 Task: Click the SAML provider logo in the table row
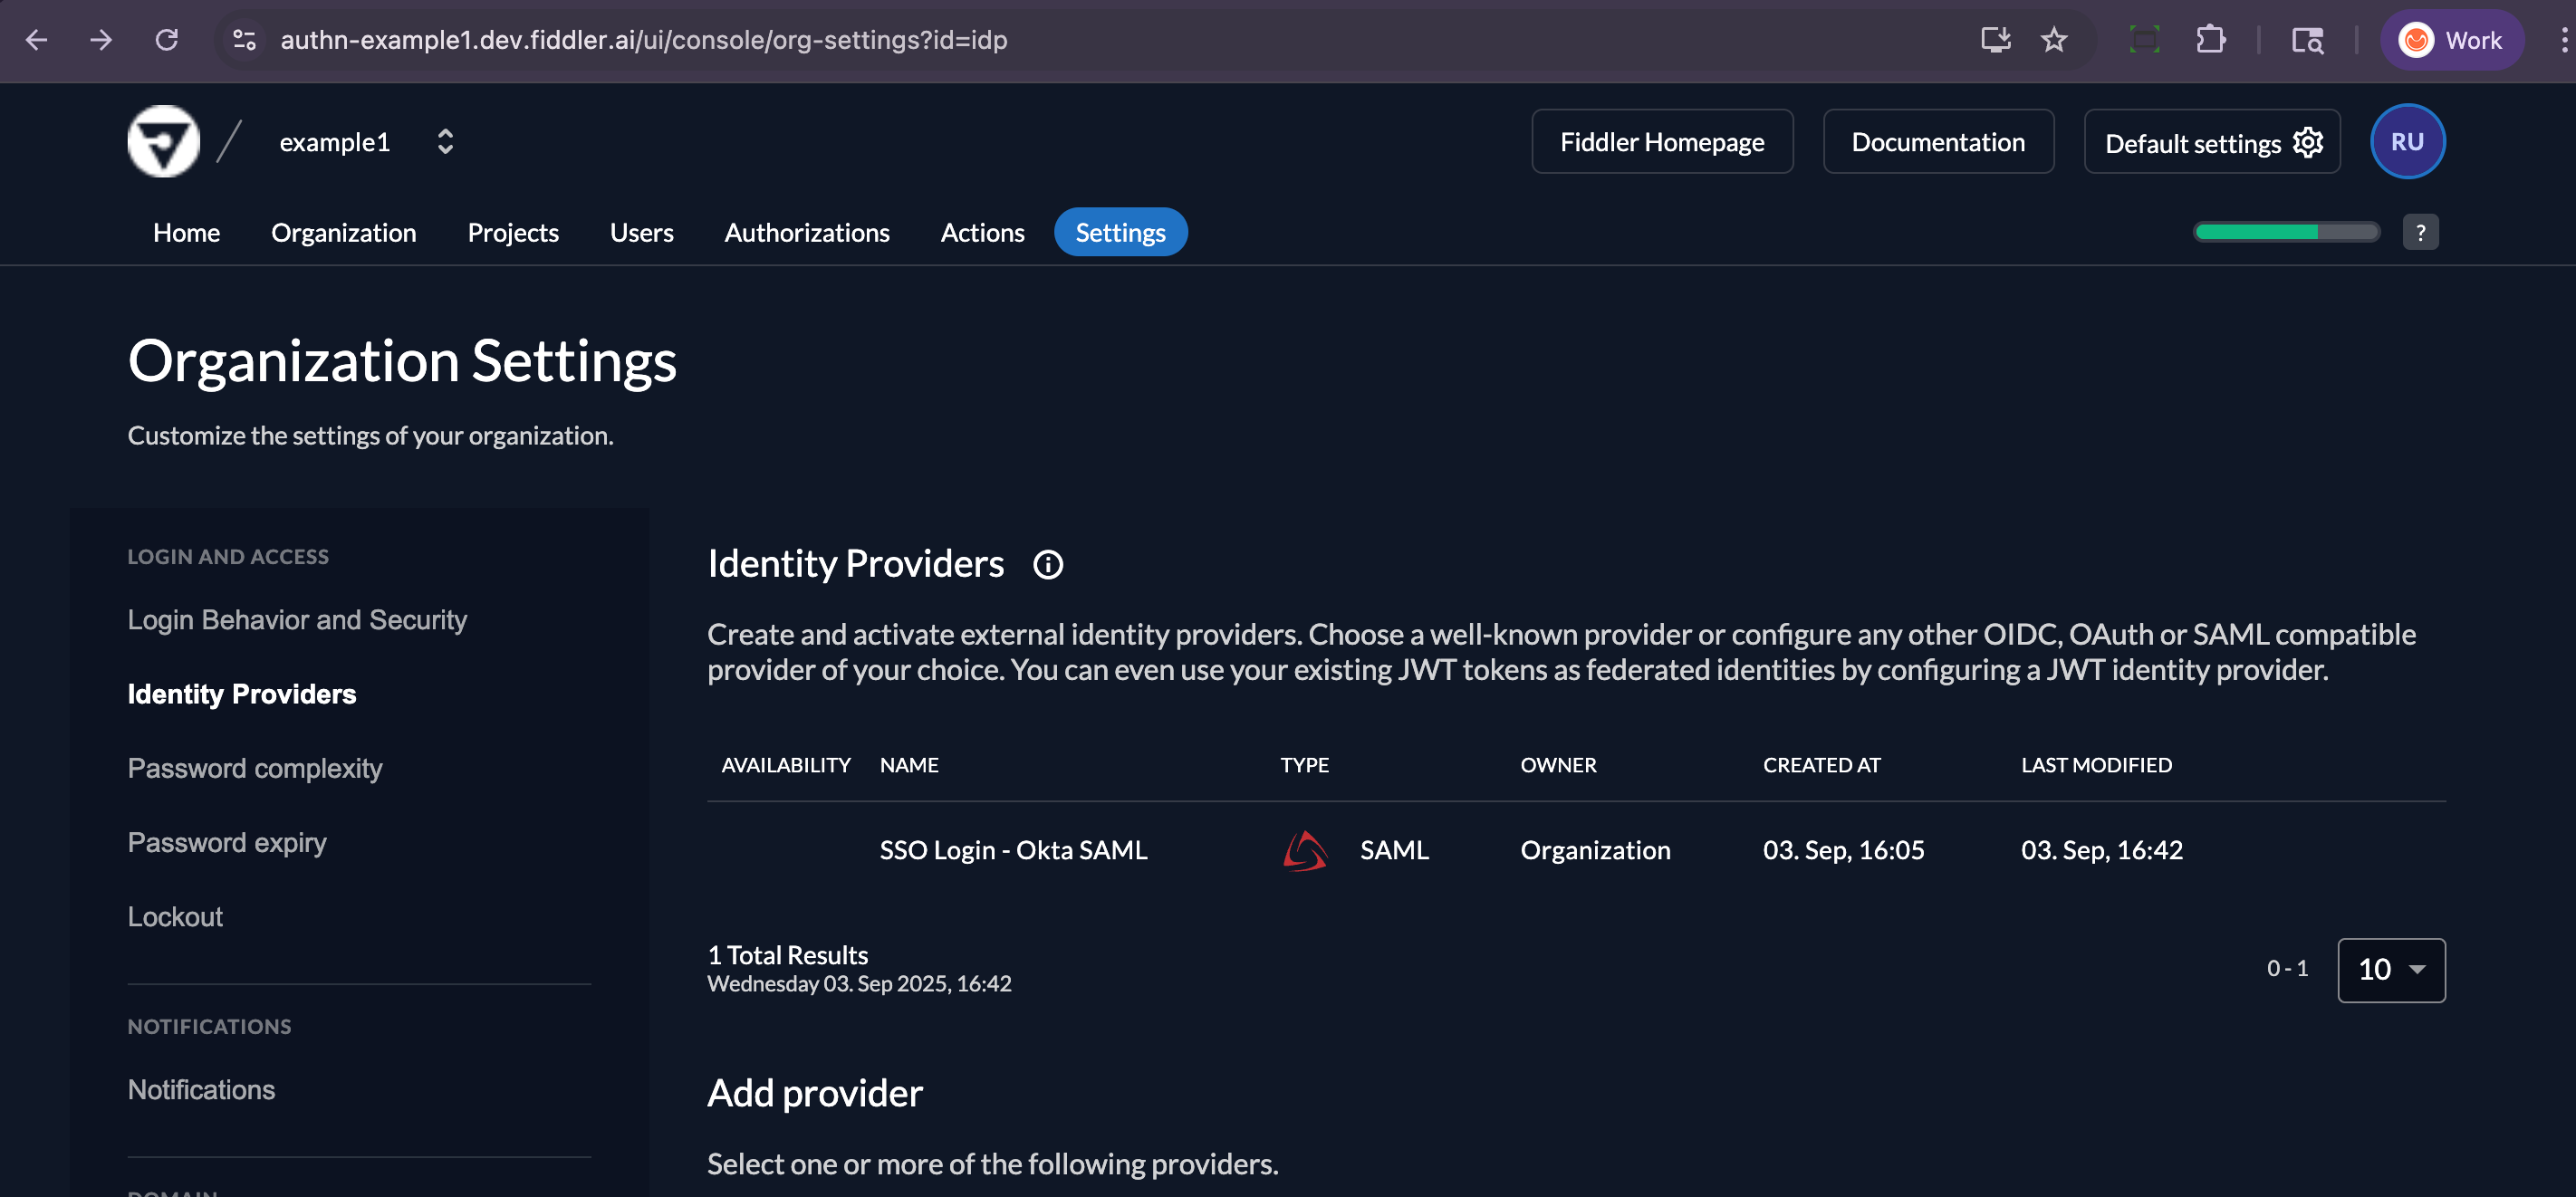(1304, 851)
